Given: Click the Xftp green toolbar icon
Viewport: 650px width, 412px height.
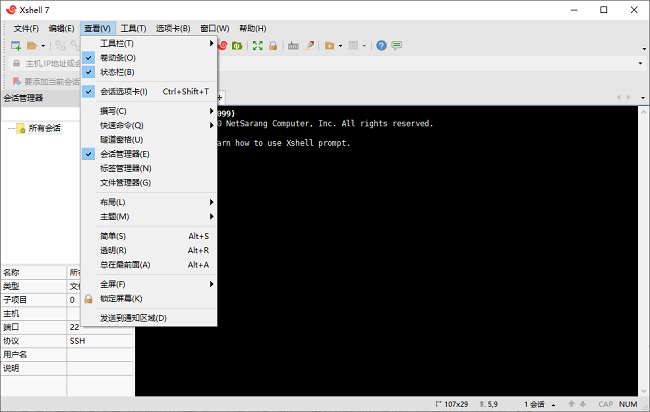Looking at the screenshot, I should click(238, 46).
